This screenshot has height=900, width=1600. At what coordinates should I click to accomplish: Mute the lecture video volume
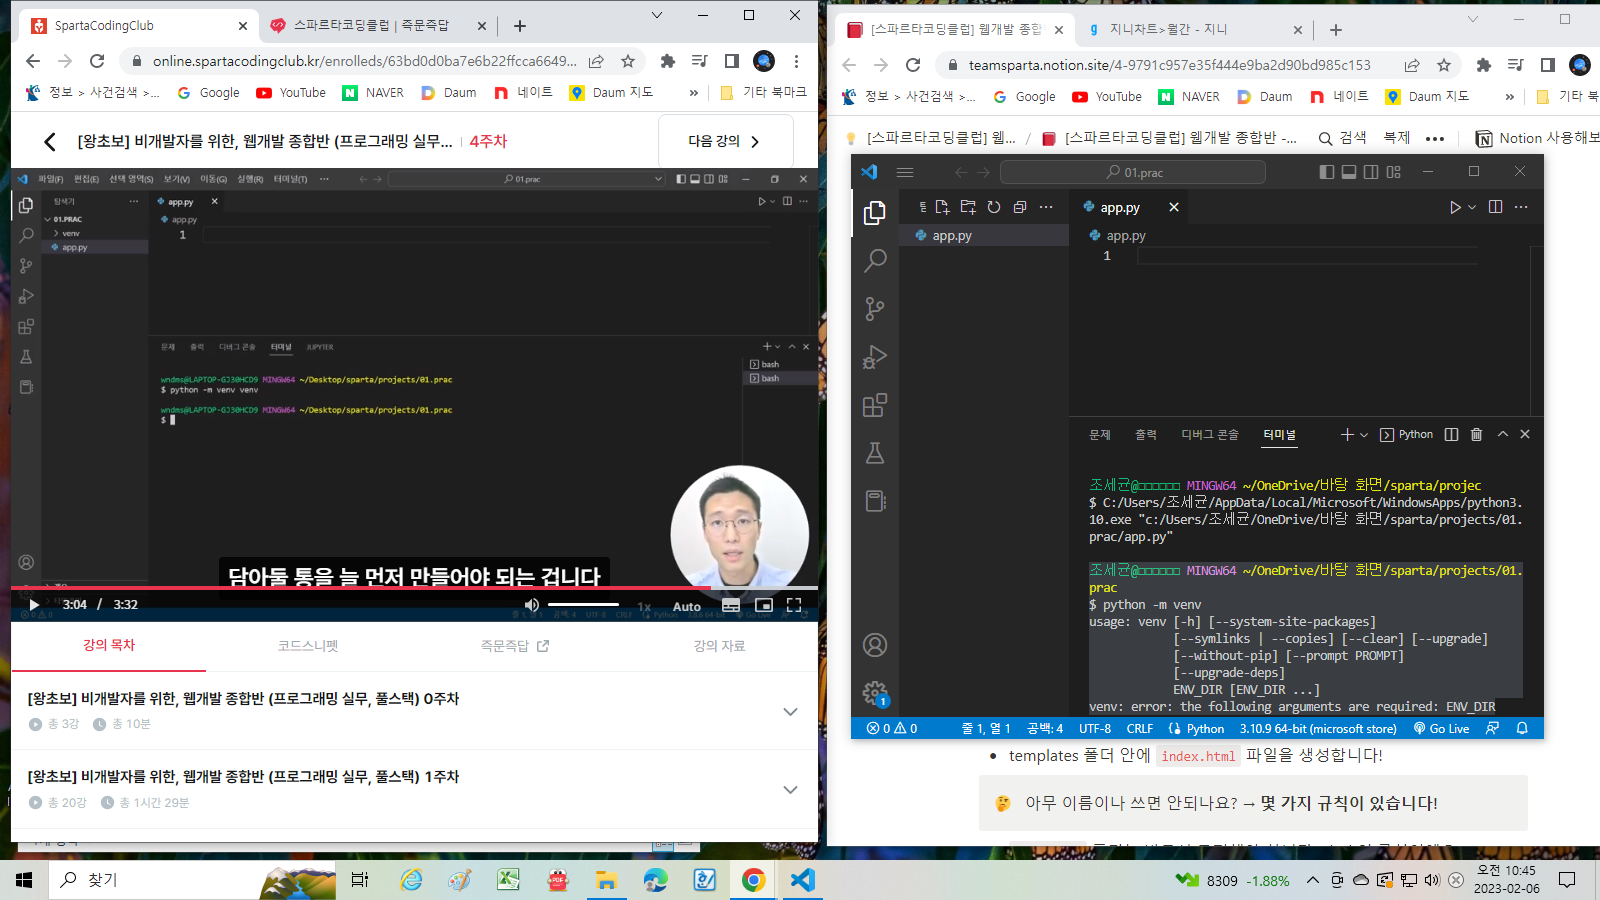click(x=532, y=605)
